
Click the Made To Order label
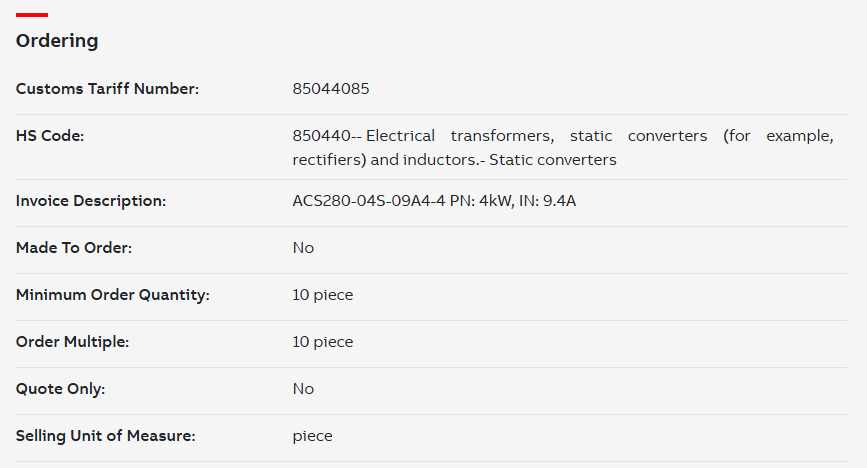tap(74, 248)
